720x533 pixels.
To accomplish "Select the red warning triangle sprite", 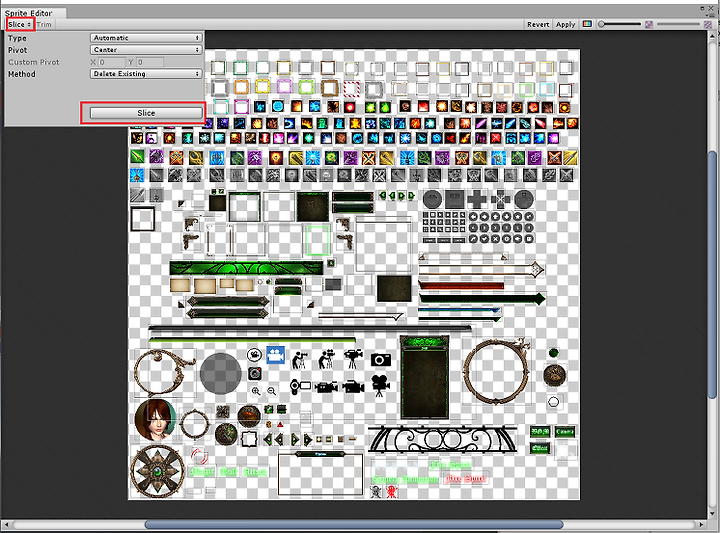I will pyautogui.click(x=280, y=424).
